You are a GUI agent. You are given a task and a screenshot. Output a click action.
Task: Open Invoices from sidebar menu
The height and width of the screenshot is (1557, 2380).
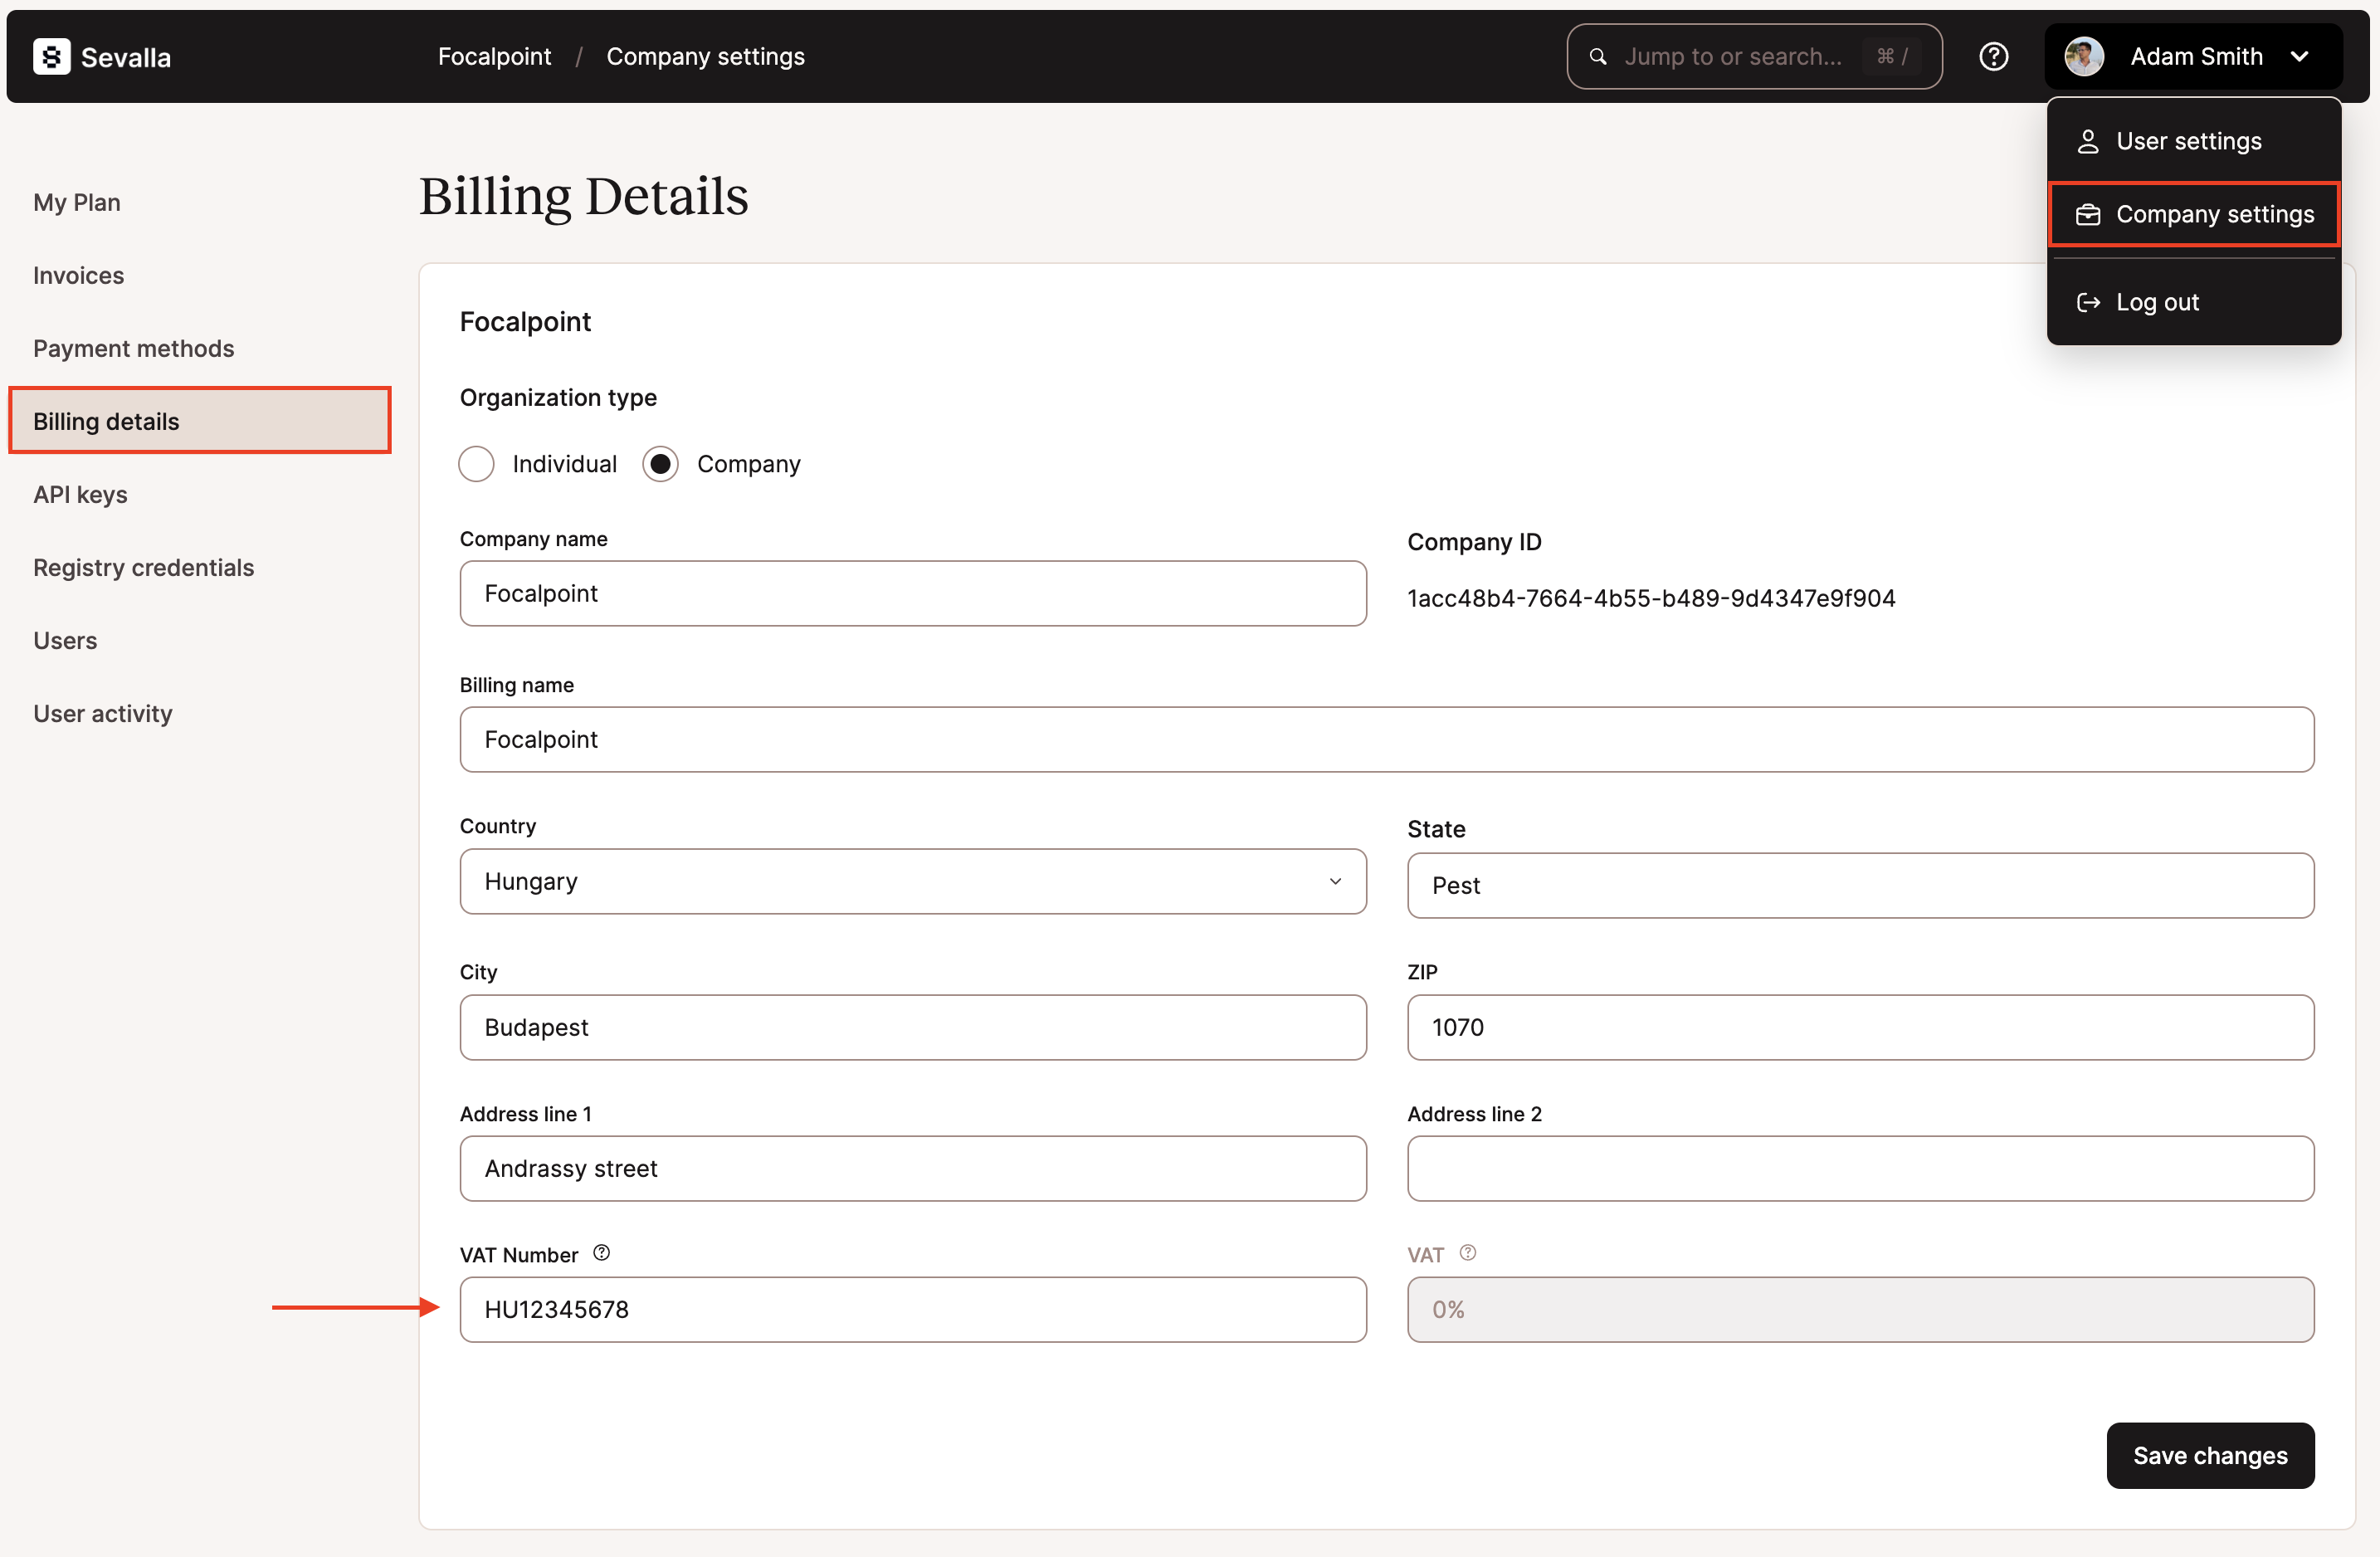pyautogui.click(x=78, y=273)
